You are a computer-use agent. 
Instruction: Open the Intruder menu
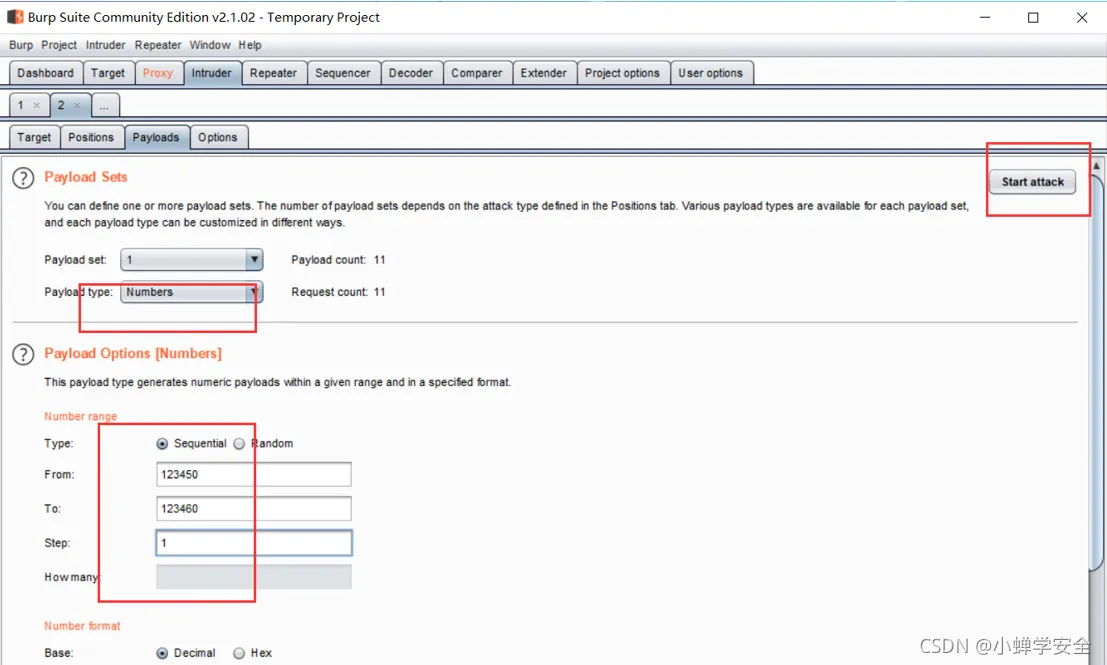pos(105,45)
